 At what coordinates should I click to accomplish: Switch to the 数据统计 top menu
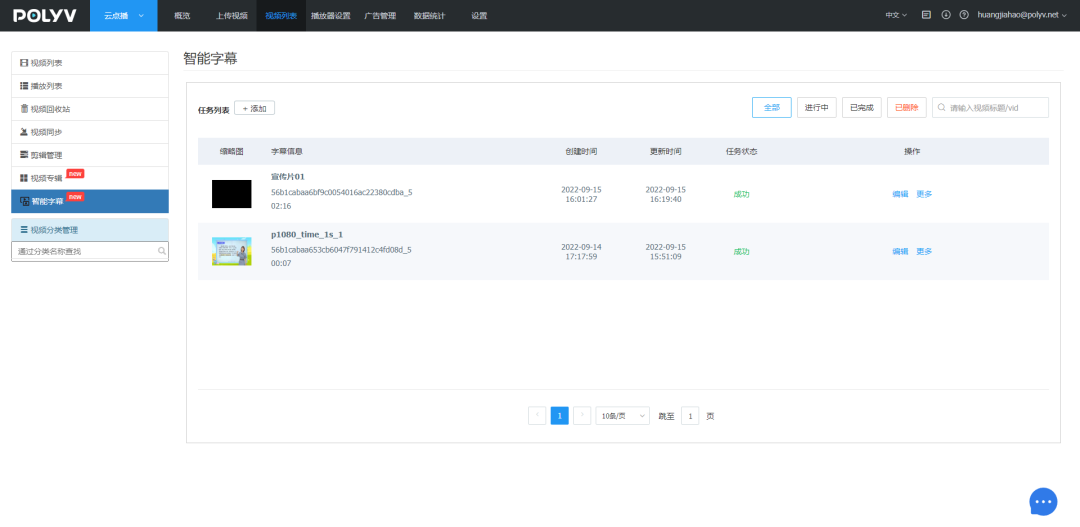coord(429,16)
